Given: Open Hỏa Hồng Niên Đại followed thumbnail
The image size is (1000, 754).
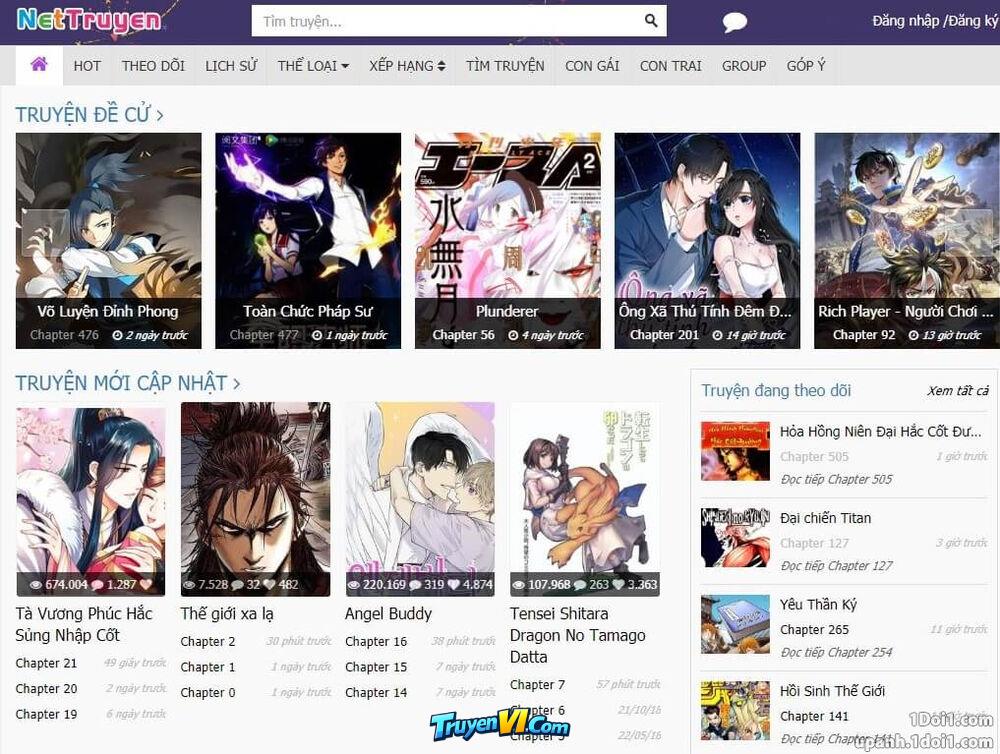Looking at the screenshot, I should (x=735, y=451).
